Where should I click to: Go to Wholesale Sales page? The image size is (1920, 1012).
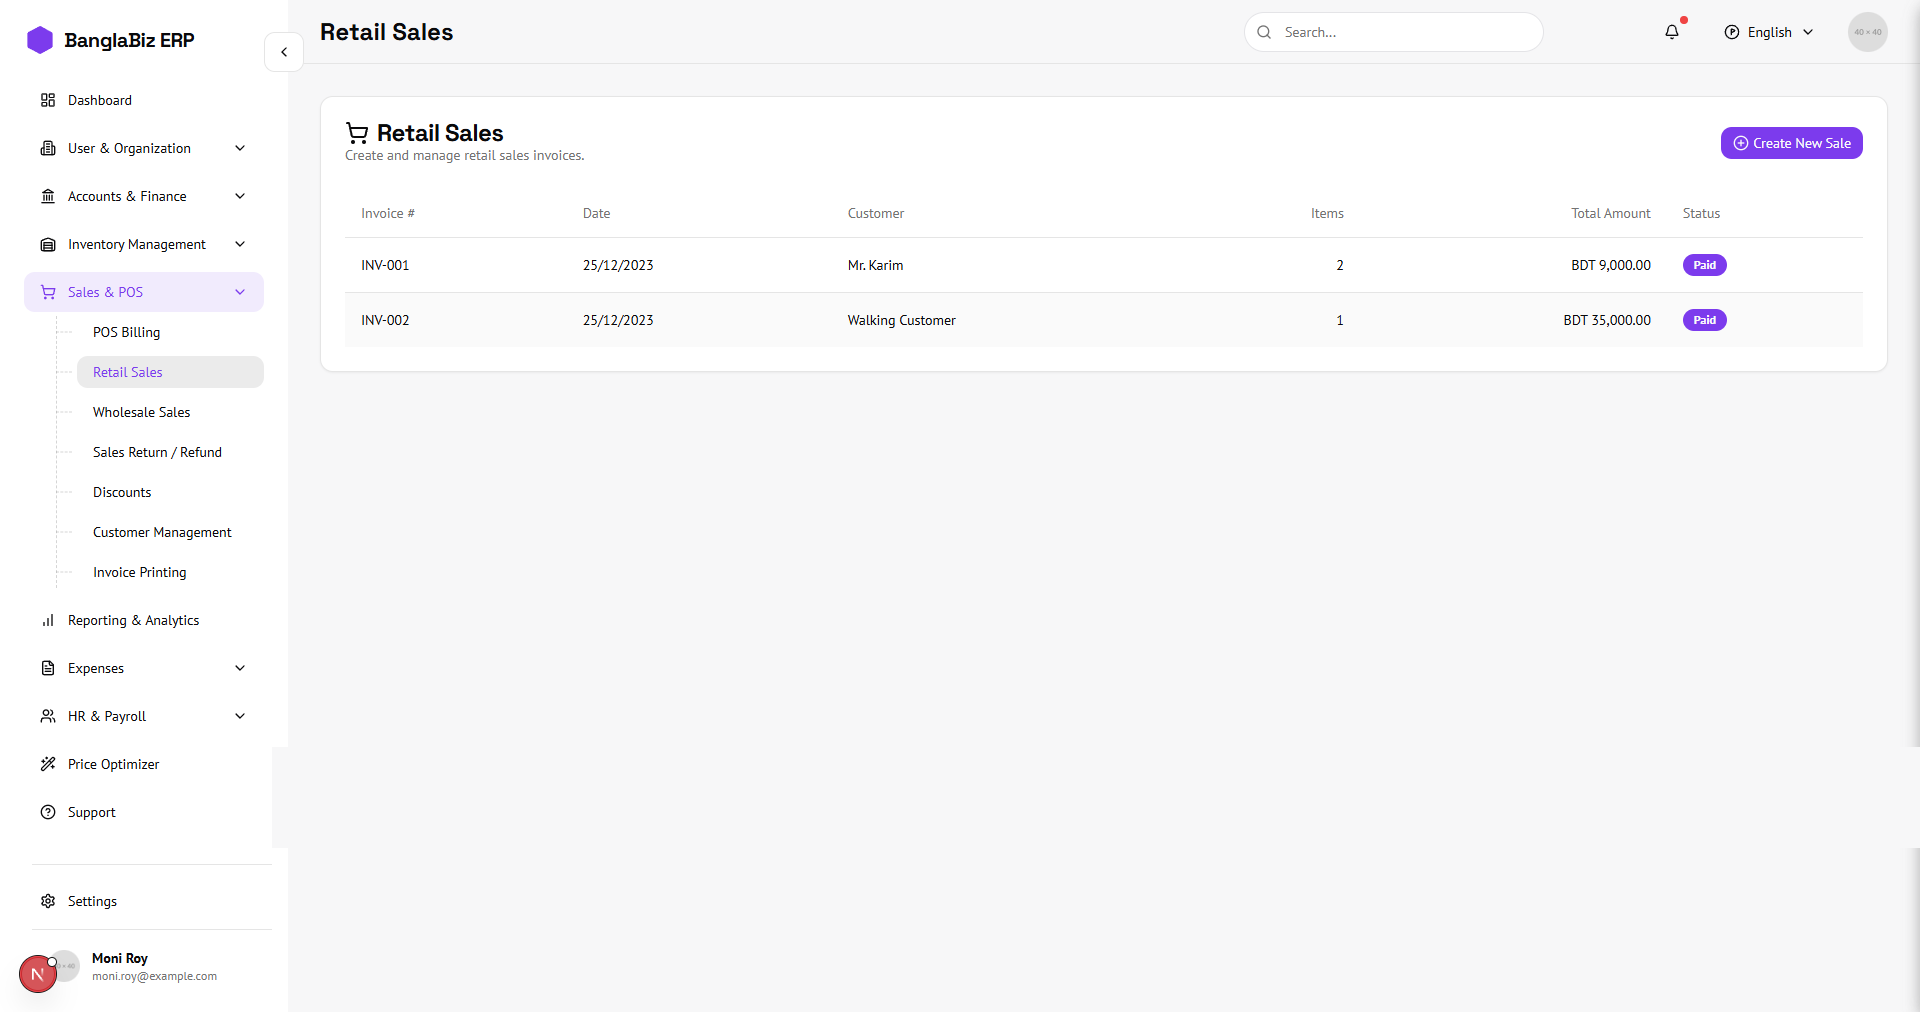(x=141, y=412)
